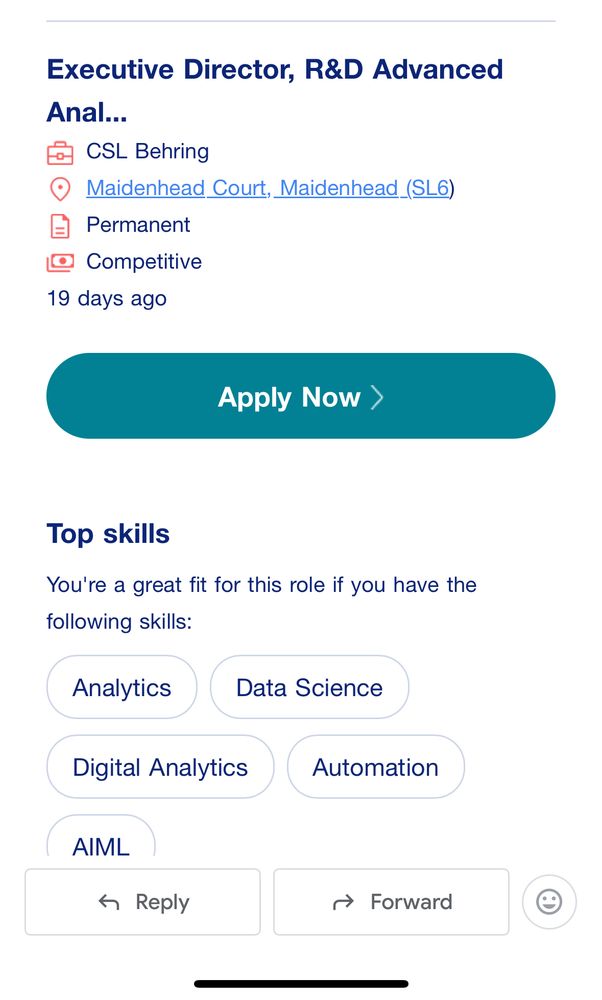Open the Executive Director job title
Image resolution: width=602 pixels, height=1000 pixels.
click(275, 91)
